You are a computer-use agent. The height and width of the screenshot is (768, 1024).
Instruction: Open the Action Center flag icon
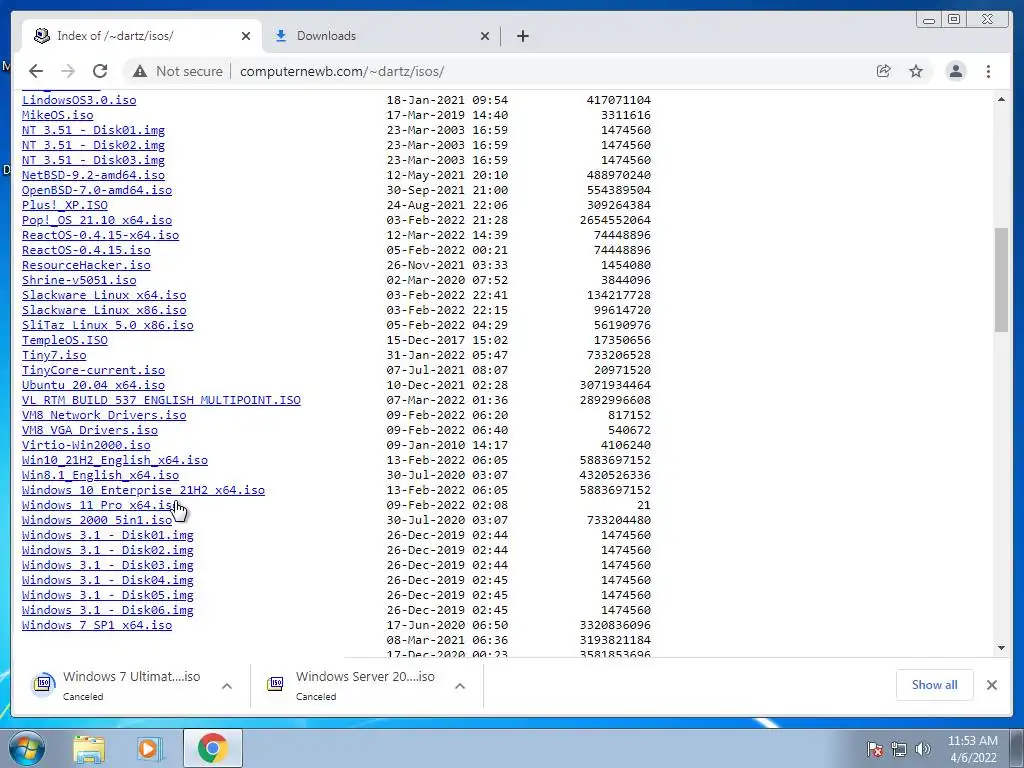coord(874,749)
